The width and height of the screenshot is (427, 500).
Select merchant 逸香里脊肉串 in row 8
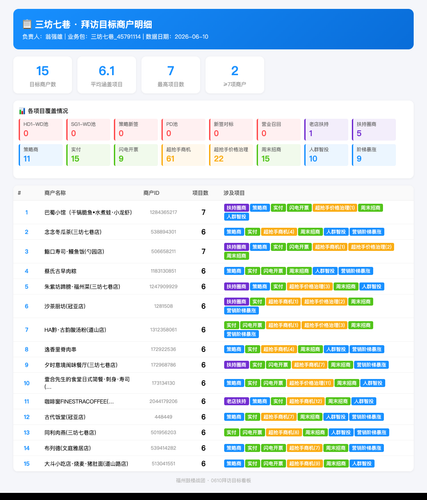pyautogui.click(x=60, y=350)
